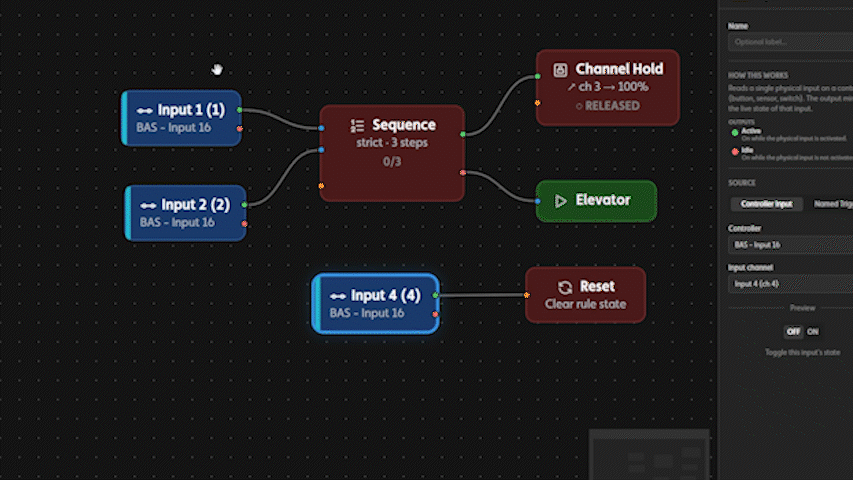The width and height of the screenshot is (854, 480).
Task: Click Input 1 green active output port
Action: (239, 110)
